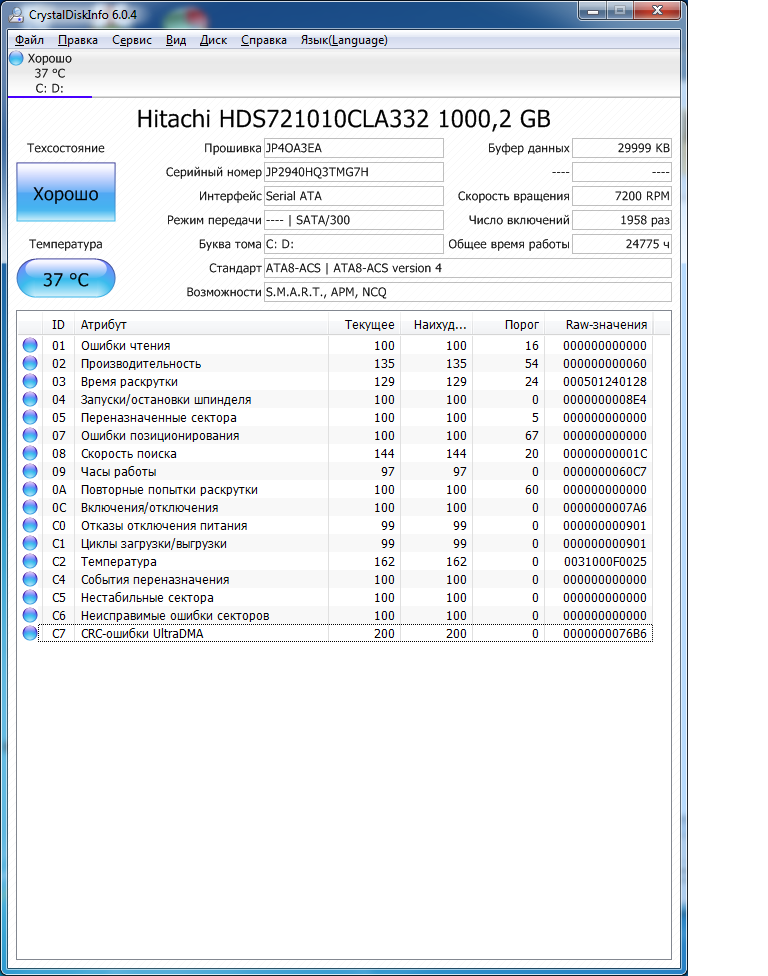
Task: Click the ID column header
Action: click(59, 324)
